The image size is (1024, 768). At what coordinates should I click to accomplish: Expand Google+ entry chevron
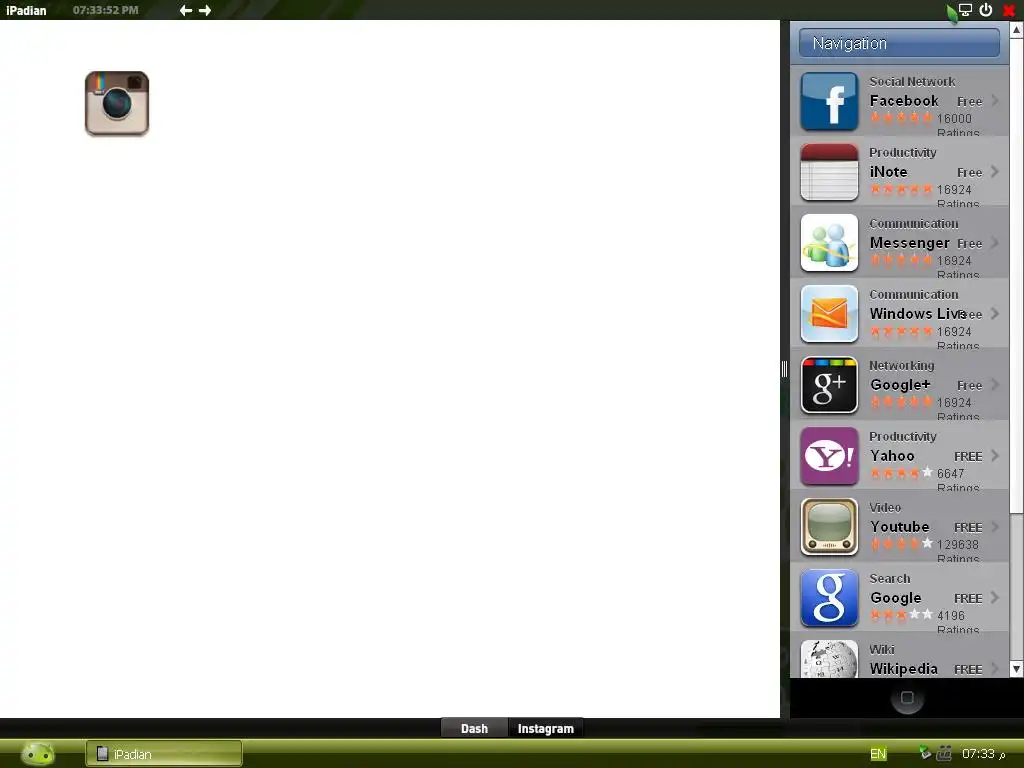995,385
